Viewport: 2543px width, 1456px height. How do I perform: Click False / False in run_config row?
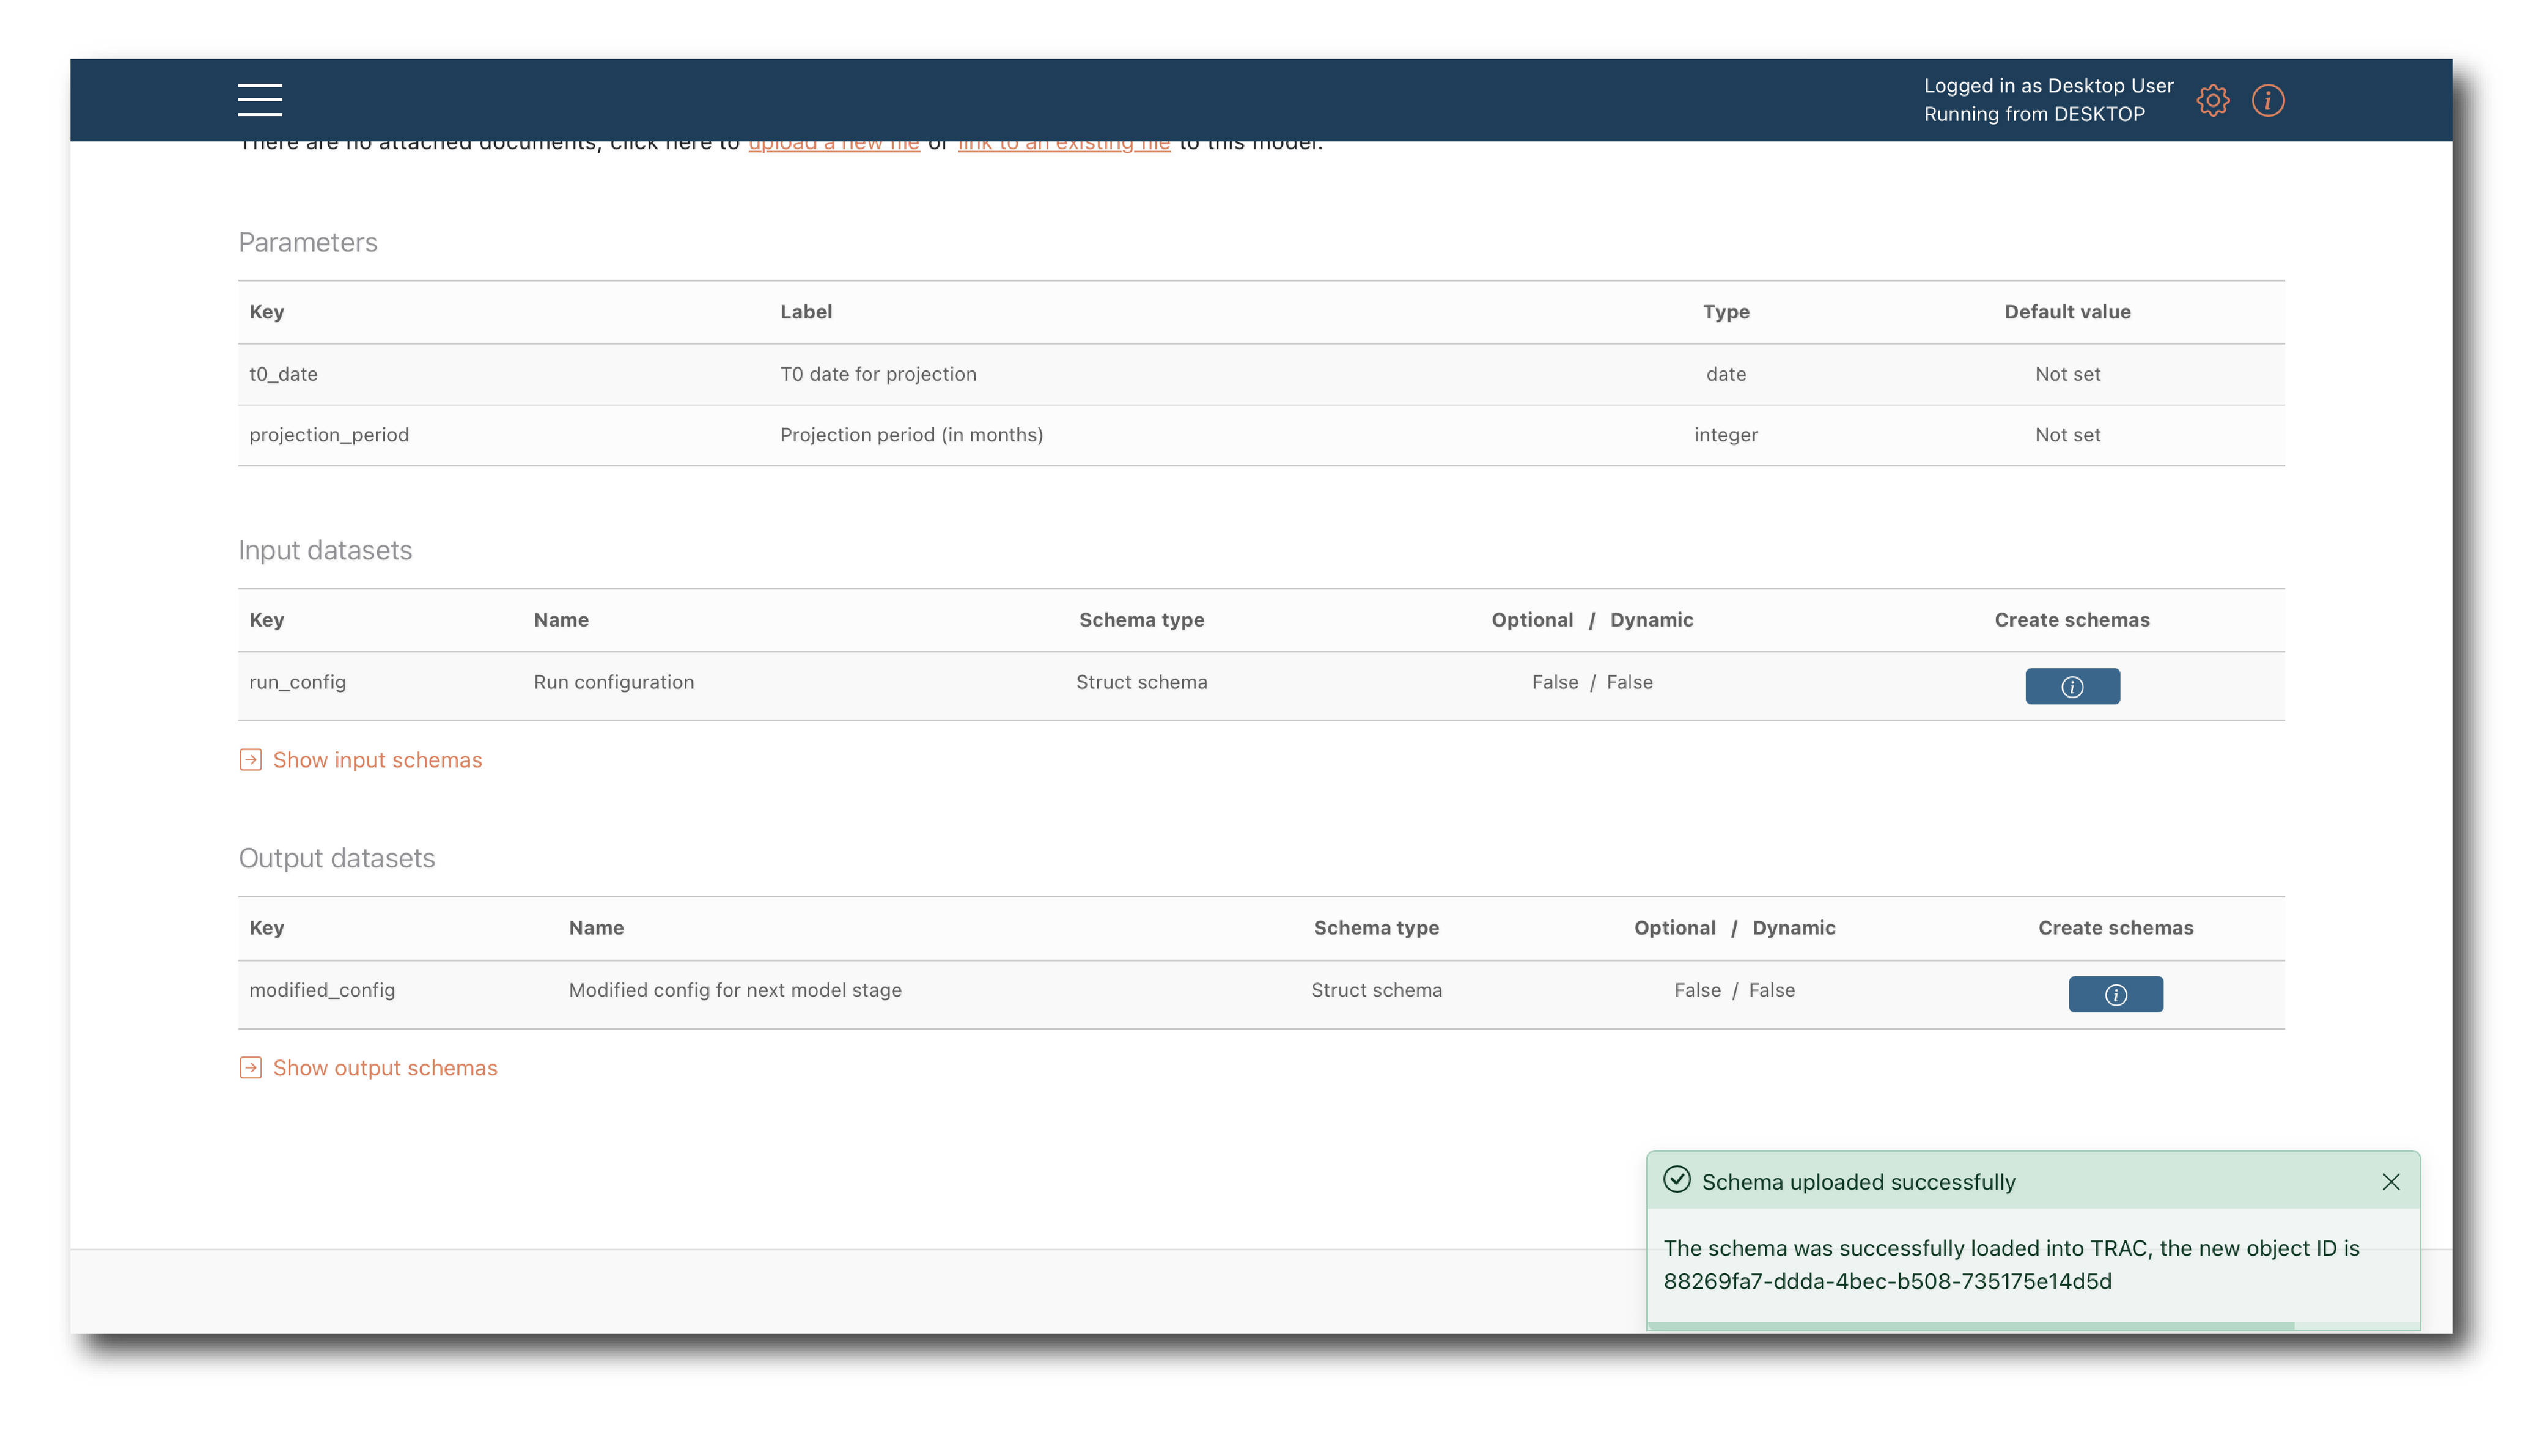(x=1592, y=682)
